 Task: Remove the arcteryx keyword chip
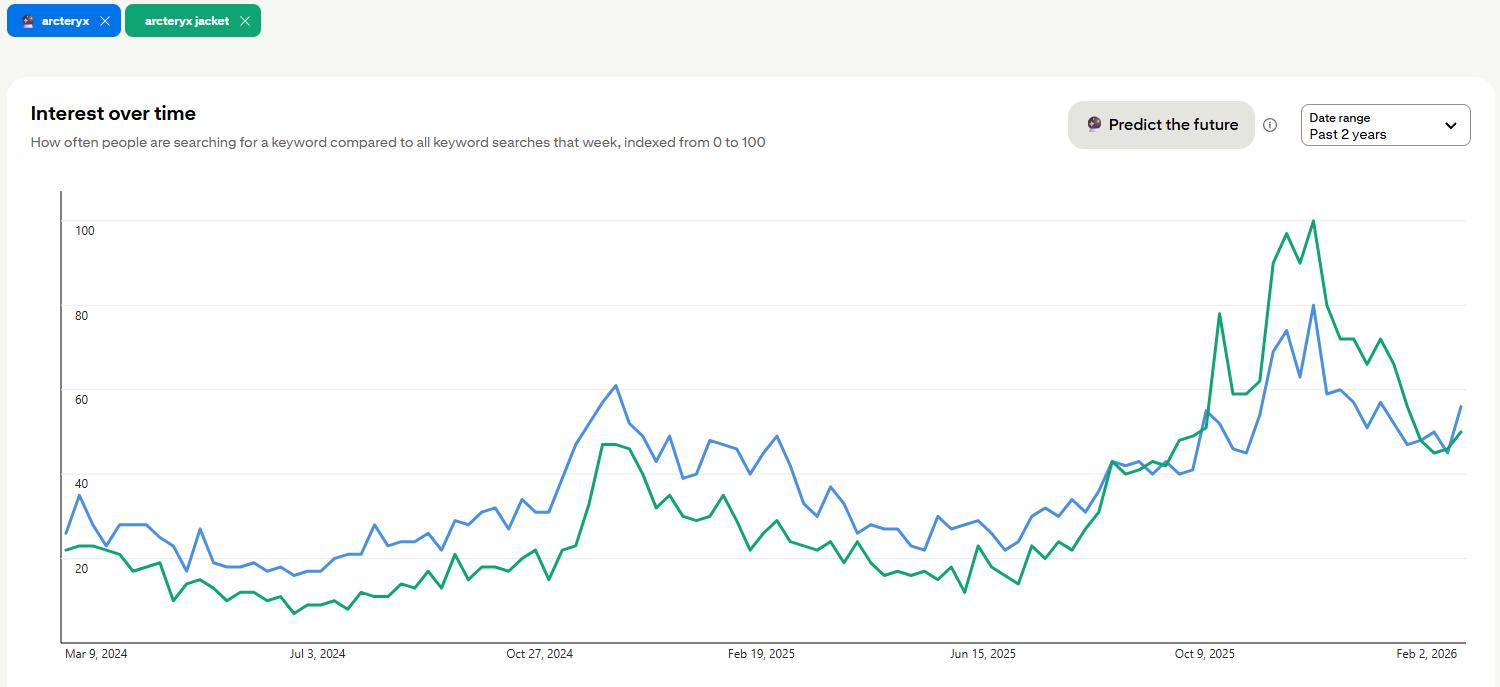pos(105,21)
